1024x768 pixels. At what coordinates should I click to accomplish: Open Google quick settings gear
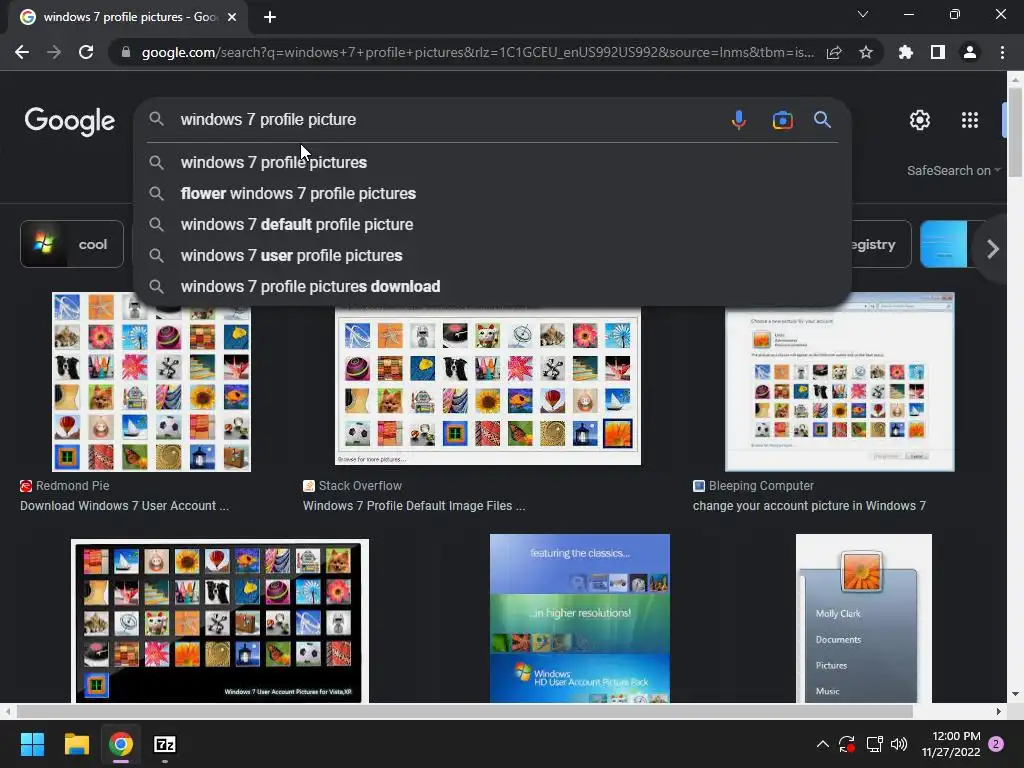coord(920,120)
